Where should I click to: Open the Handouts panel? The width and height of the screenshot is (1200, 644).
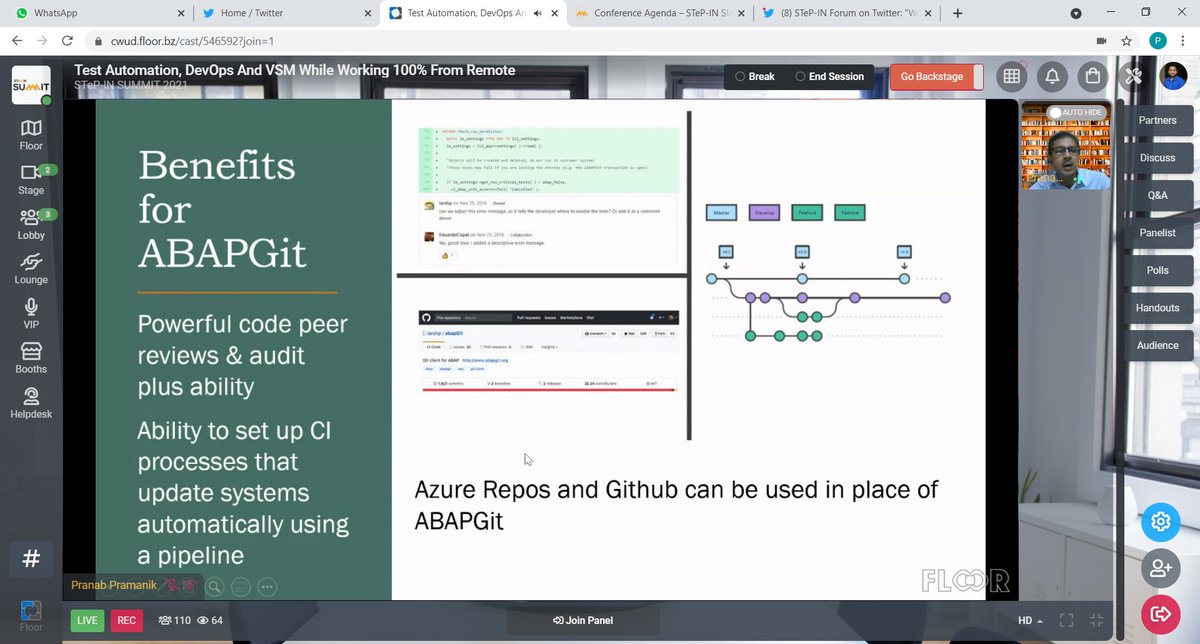tap(1157, 308)
